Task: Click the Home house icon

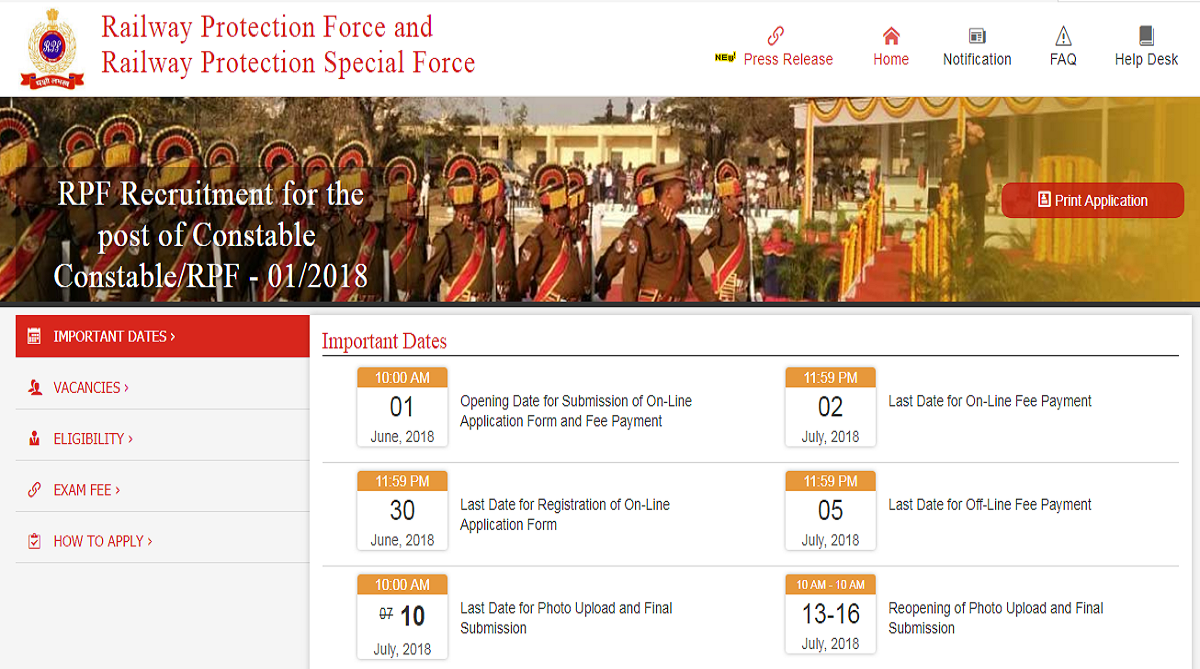Action: pyautogui.click(x=891, y=36)
